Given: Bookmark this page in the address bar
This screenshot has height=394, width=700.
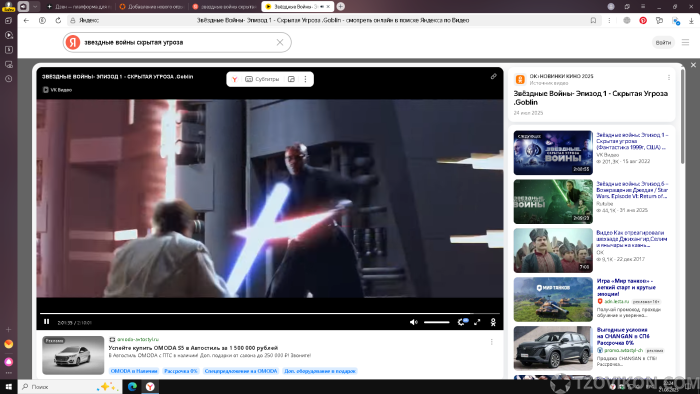Looking at the screenshot, I should click(x=593, y=20).
